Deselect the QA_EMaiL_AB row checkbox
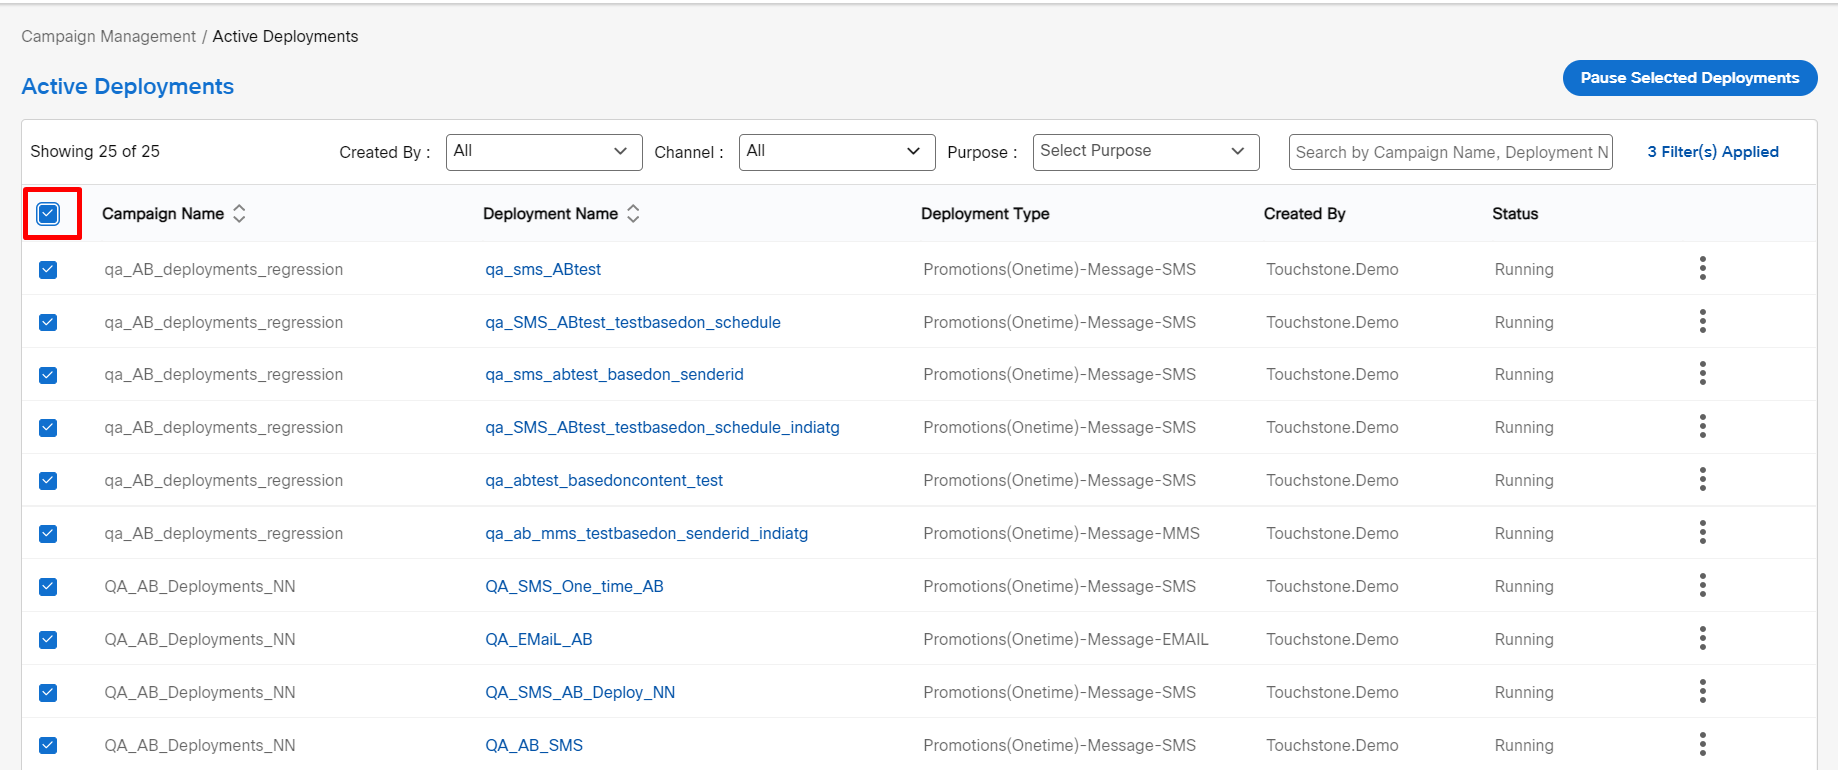 click(x=48, y=640)
